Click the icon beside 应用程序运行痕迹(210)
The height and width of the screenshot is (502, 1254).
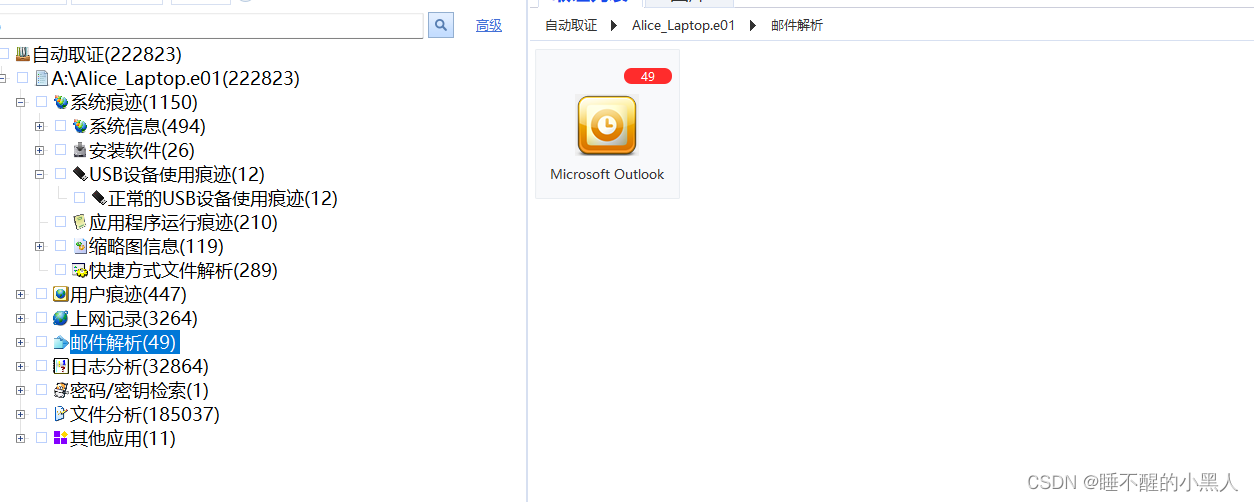point(80,222)
